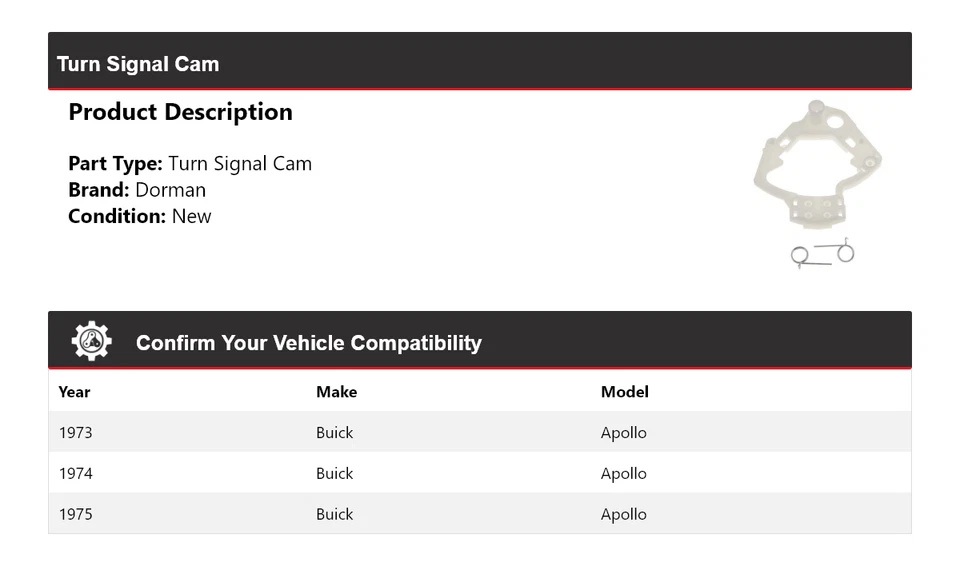Click the Brand Dorman text
This screenshot has width=960, height=566.
pos(137,190)
